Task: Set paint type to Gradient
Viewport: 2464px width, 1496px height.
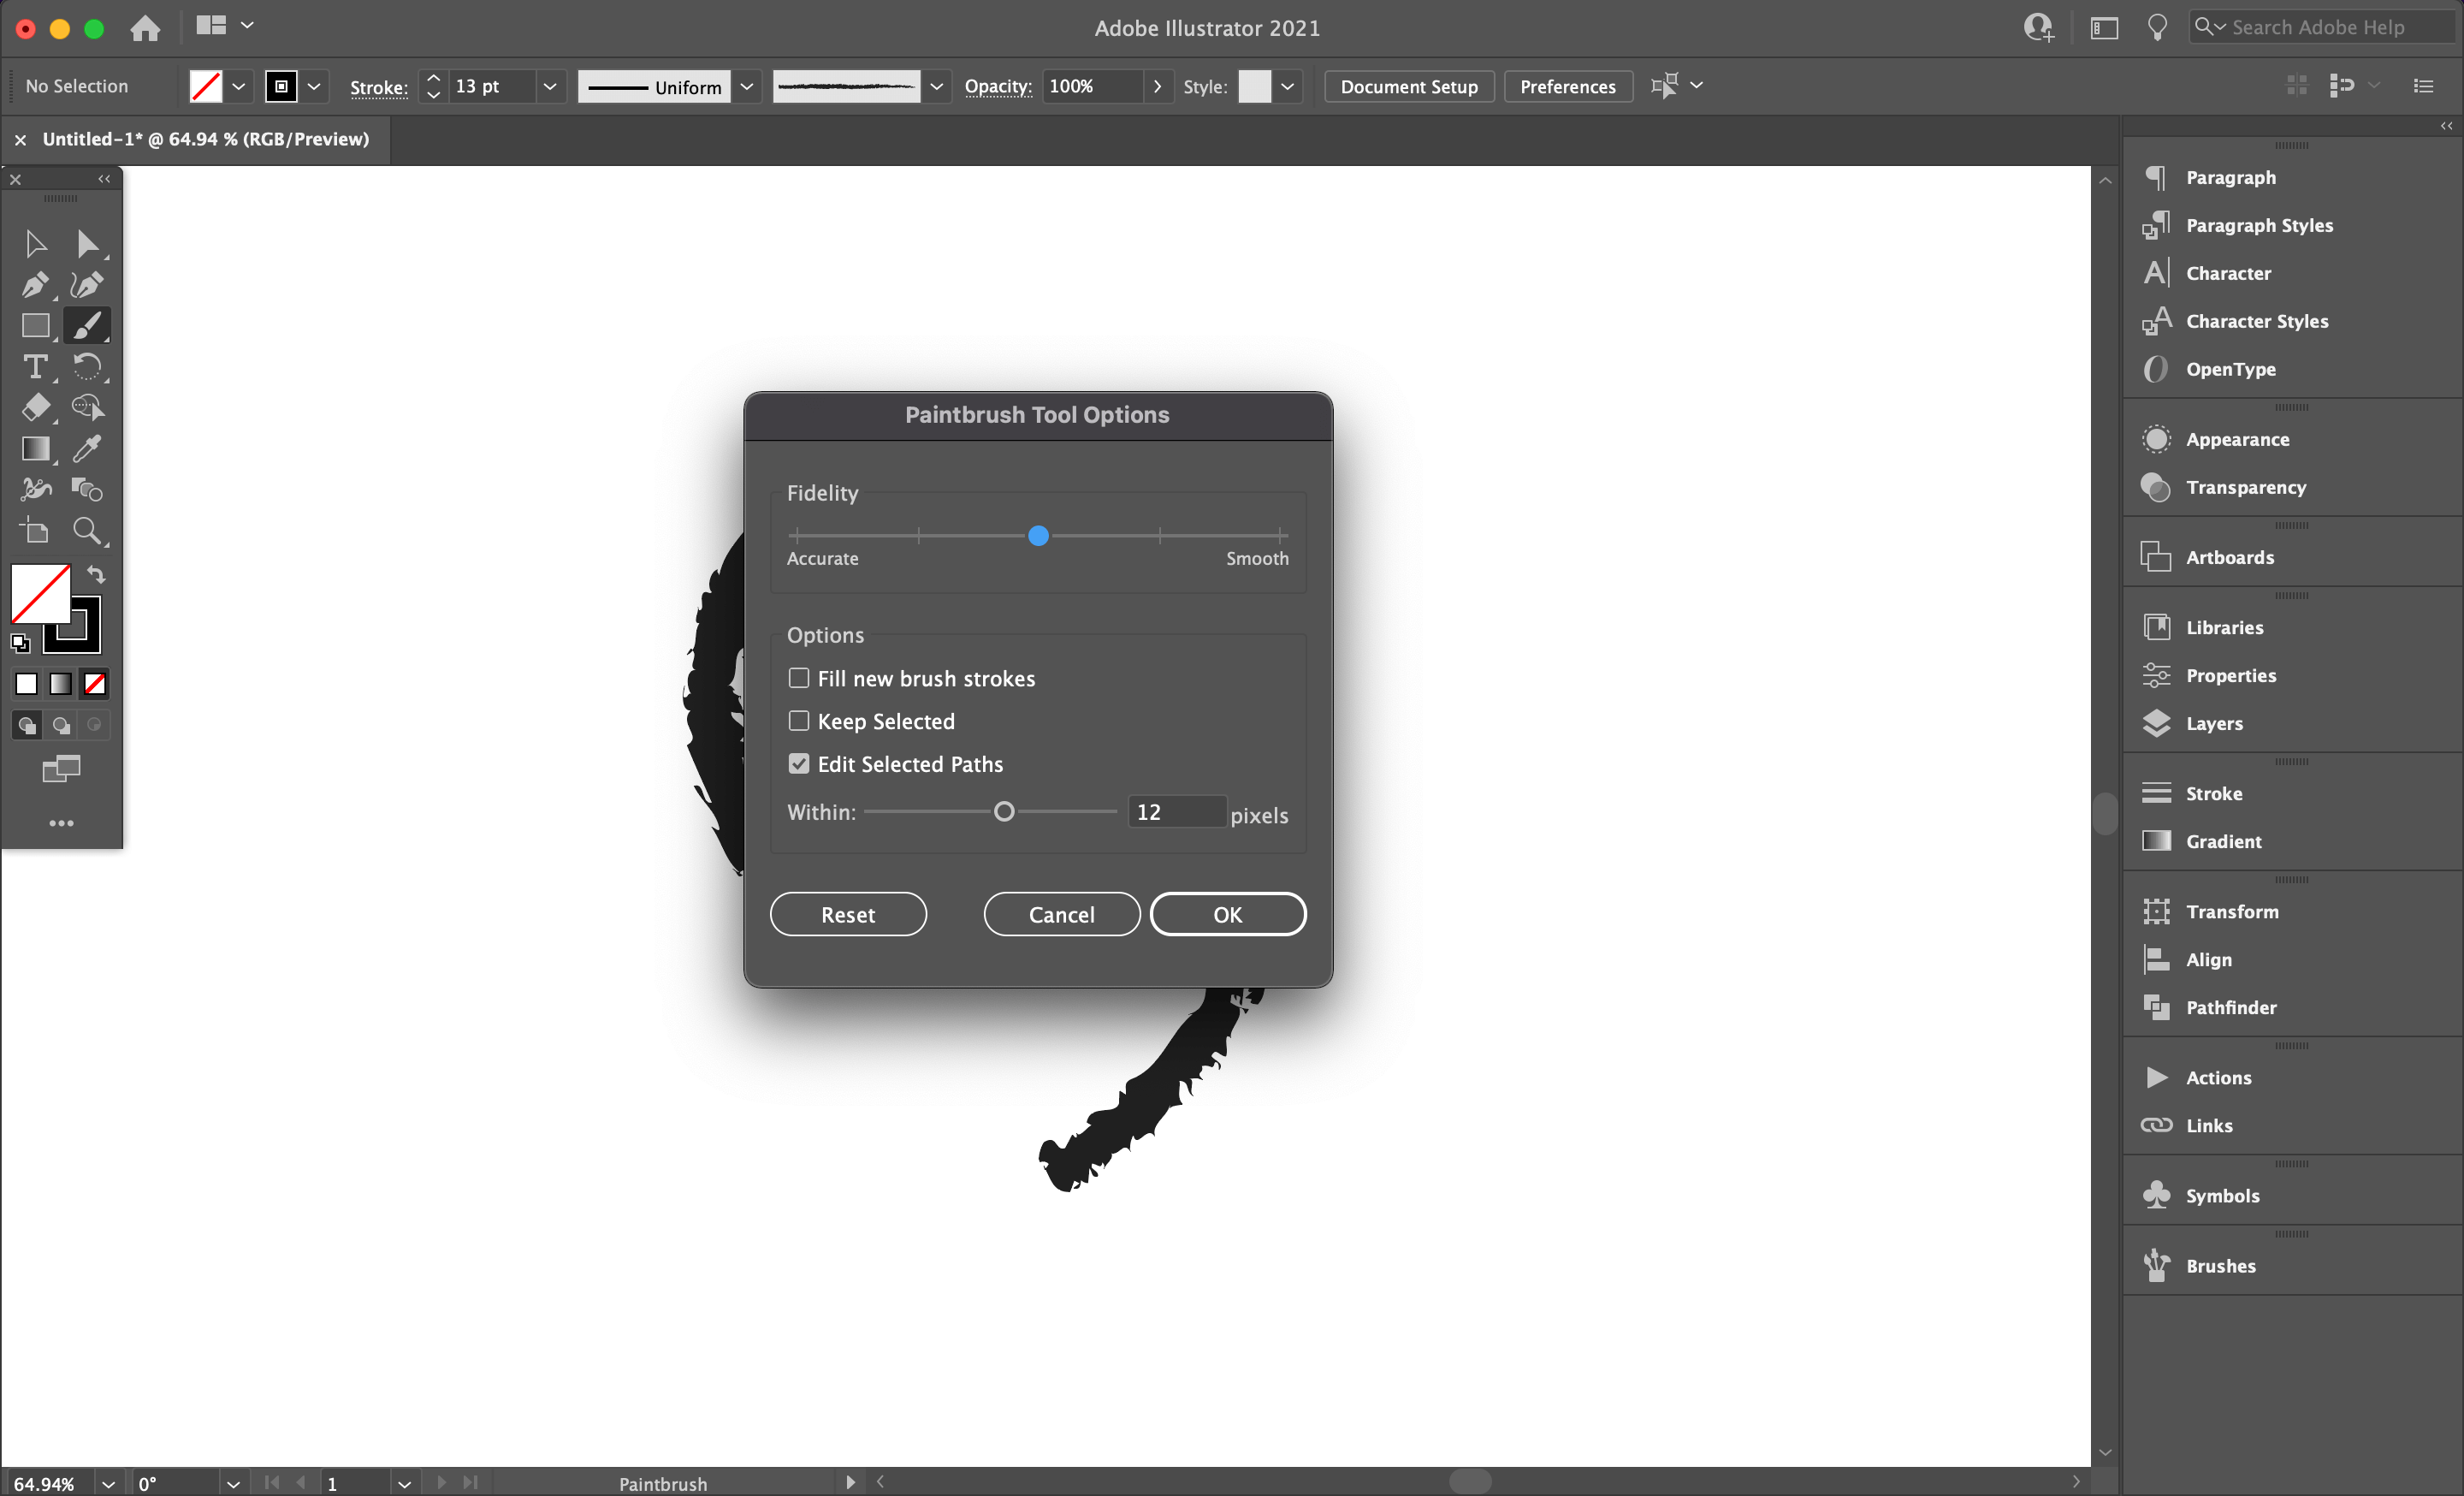Action: 61,684
